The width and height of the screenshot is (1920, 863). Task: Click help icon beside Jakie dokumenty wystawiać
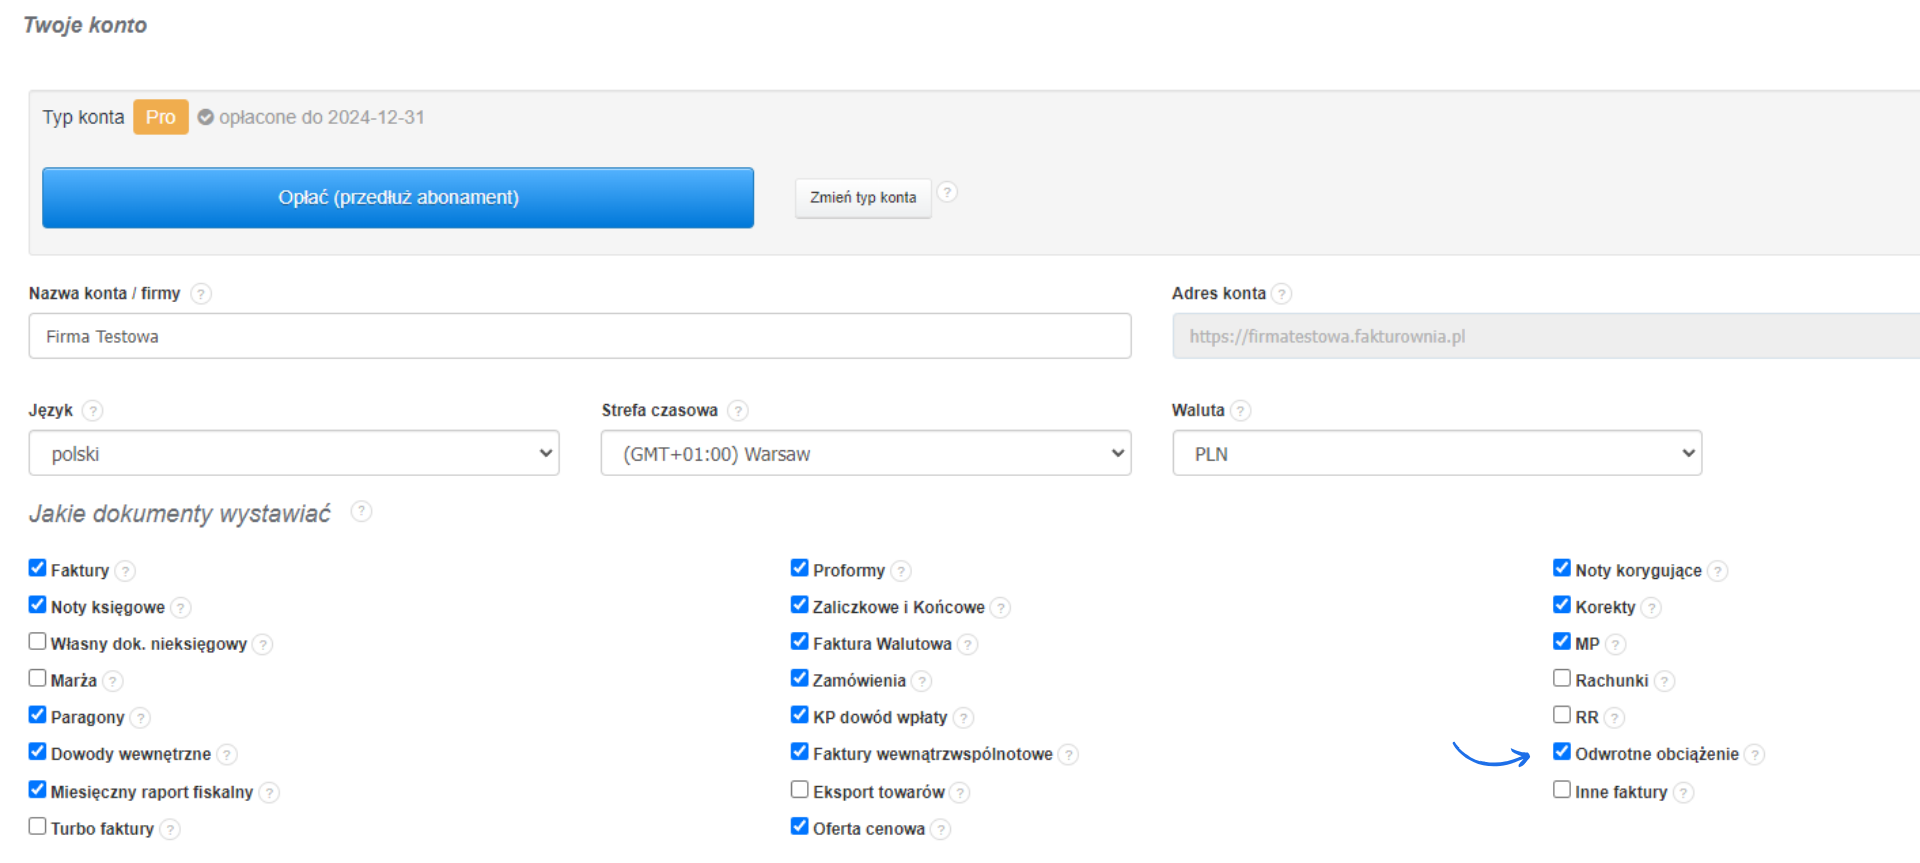(361, 512)
